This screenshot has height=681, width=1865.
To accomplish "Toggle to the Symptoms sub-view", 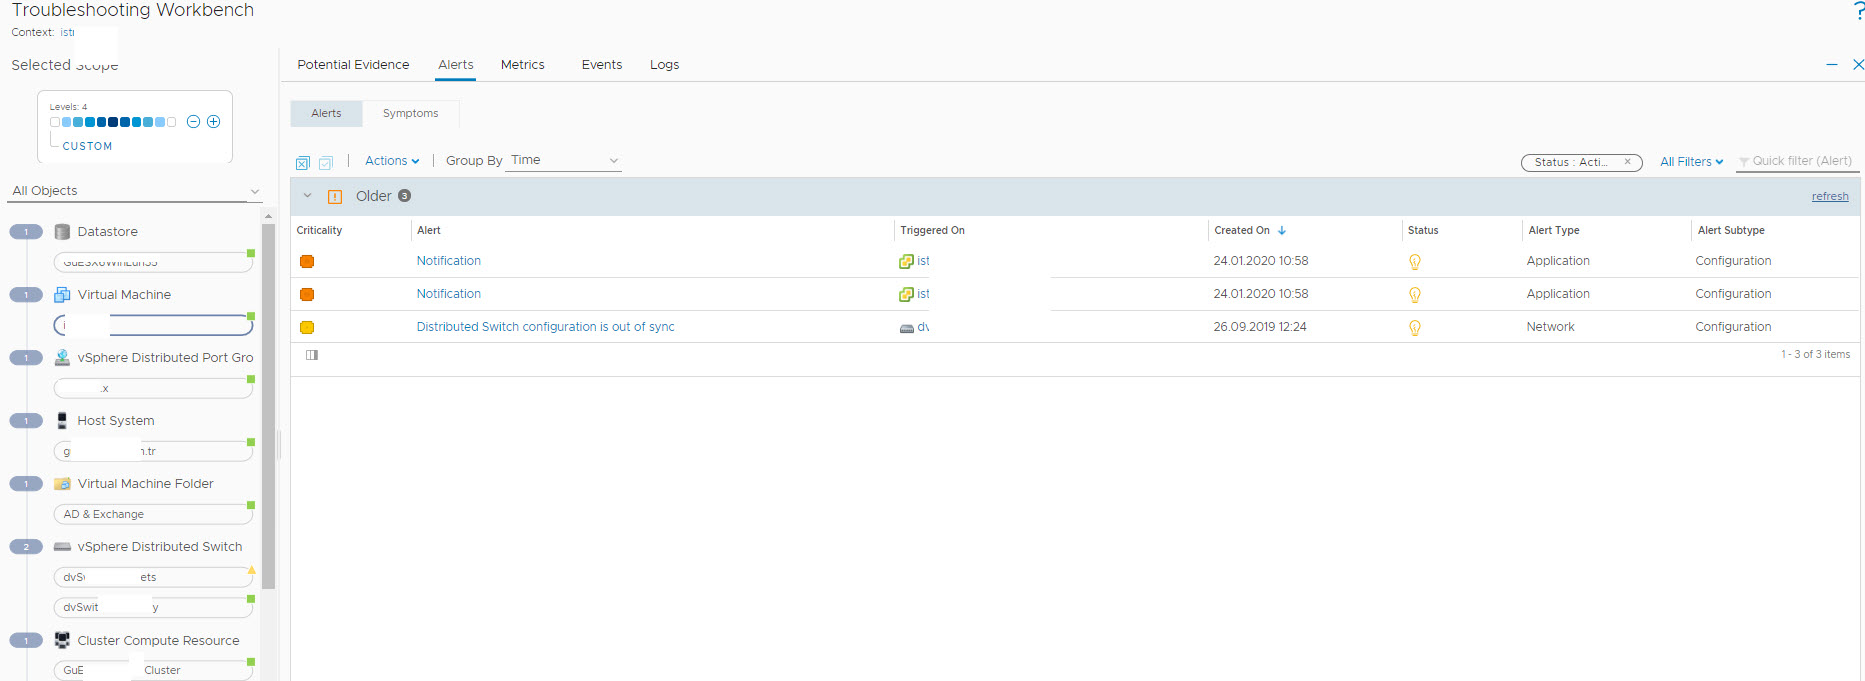I will (x=410, y=113).
